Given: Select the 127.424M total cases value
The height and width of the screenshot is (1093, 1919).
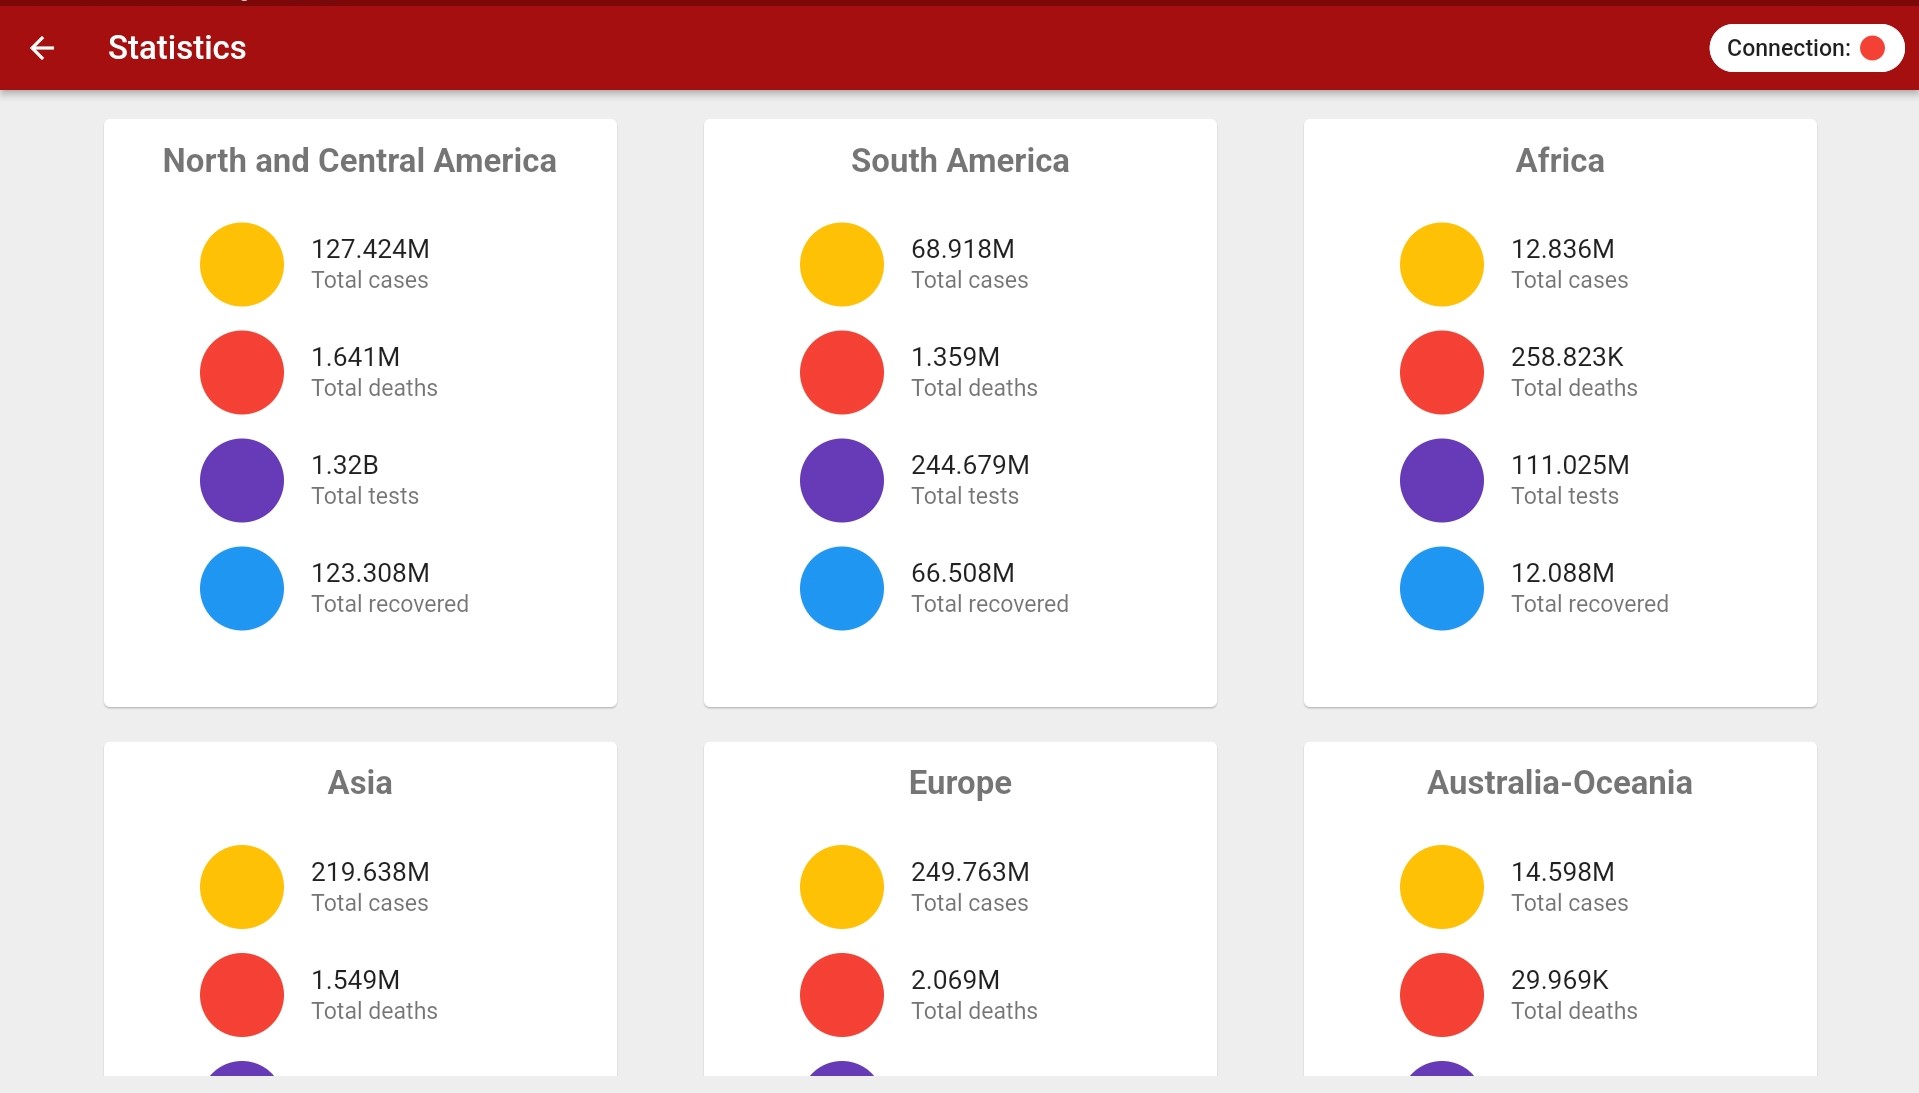Looking at the screenshot, I should pyautogui.click(x=370, y=249).
